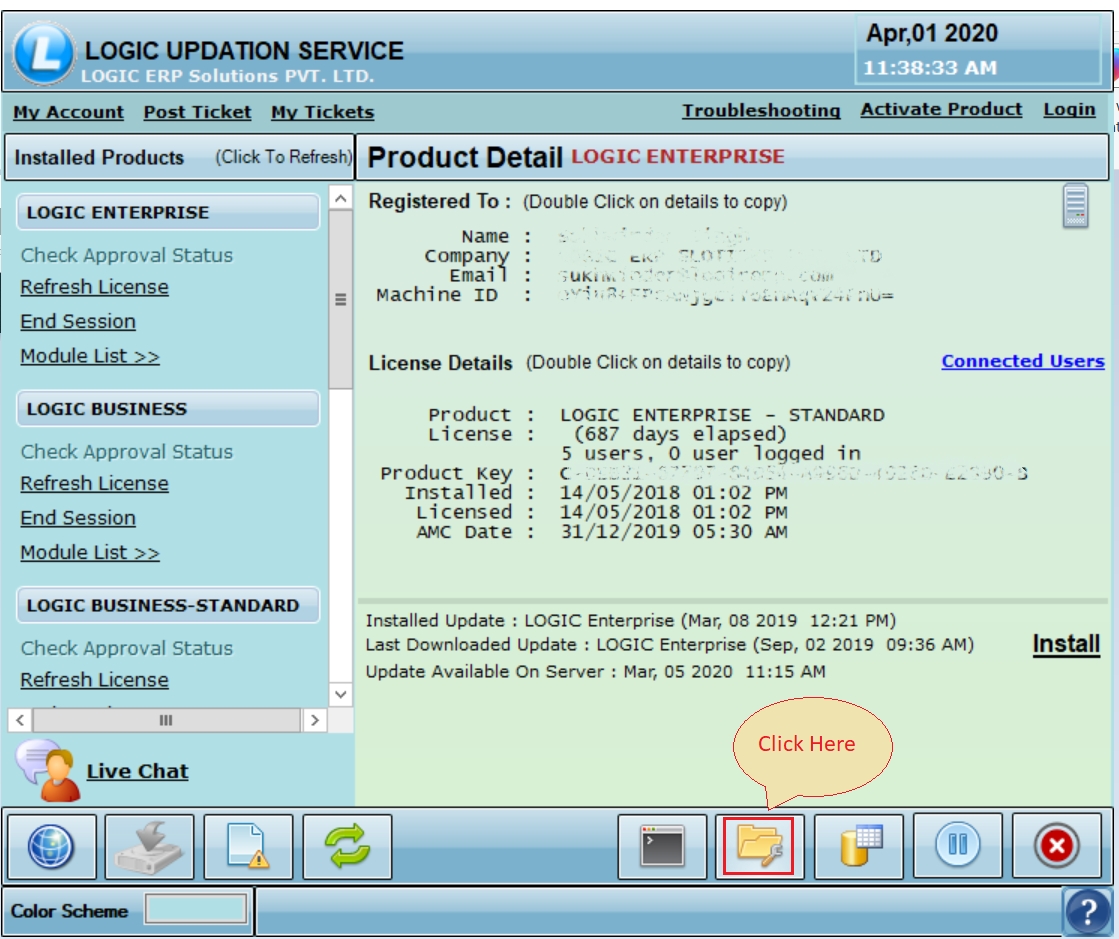This screenshot has width=1119, height=939.
Task: Open the database table icon
Action: 859,847
